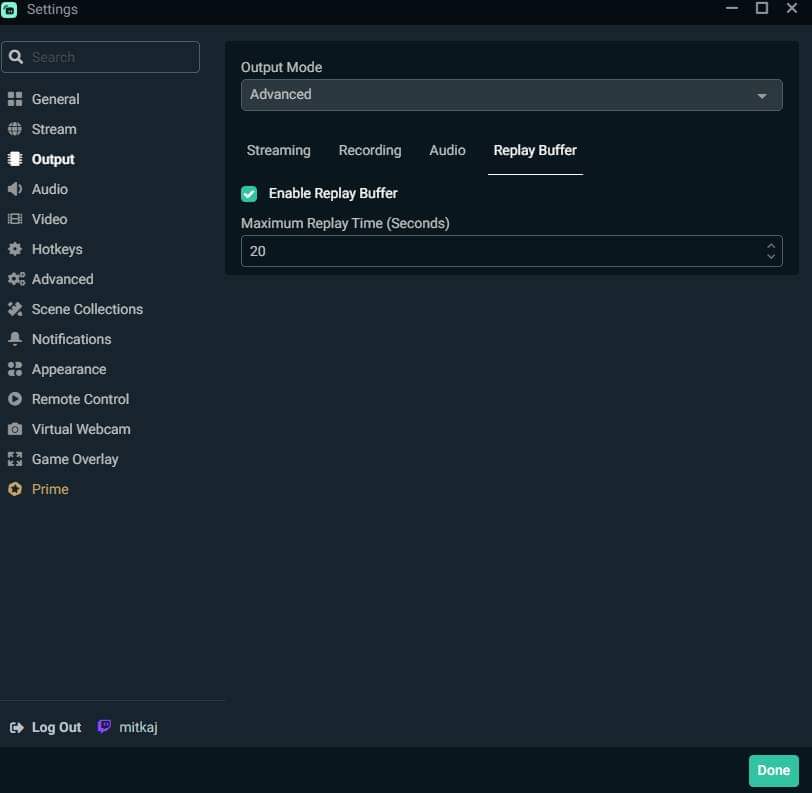Click the Virtual Webcam camera icon
Viewport: 812px width, 793px height.
(x=15, y=429)
